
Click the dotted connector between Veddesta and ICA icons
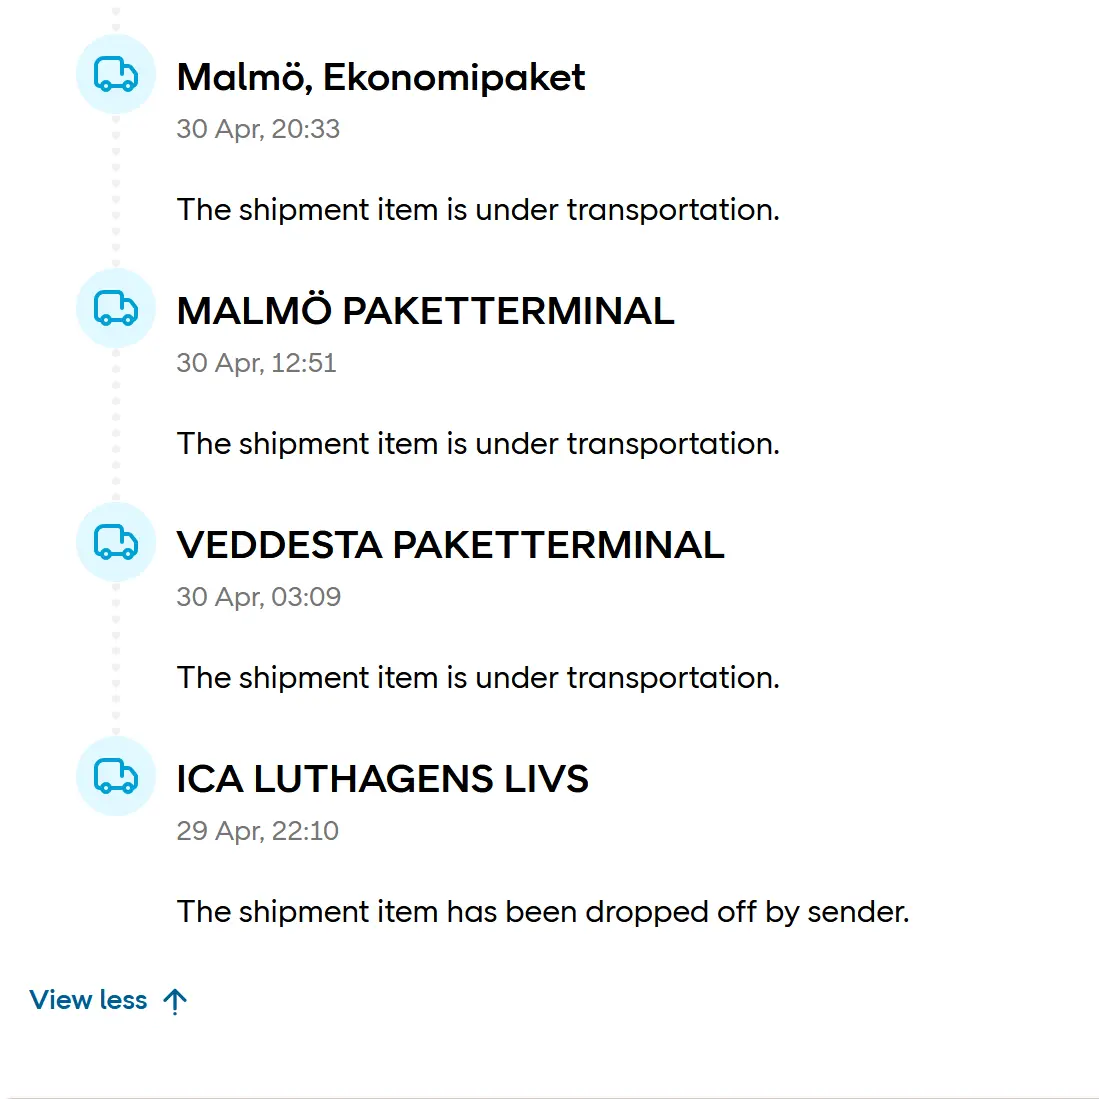pos(116,660)
